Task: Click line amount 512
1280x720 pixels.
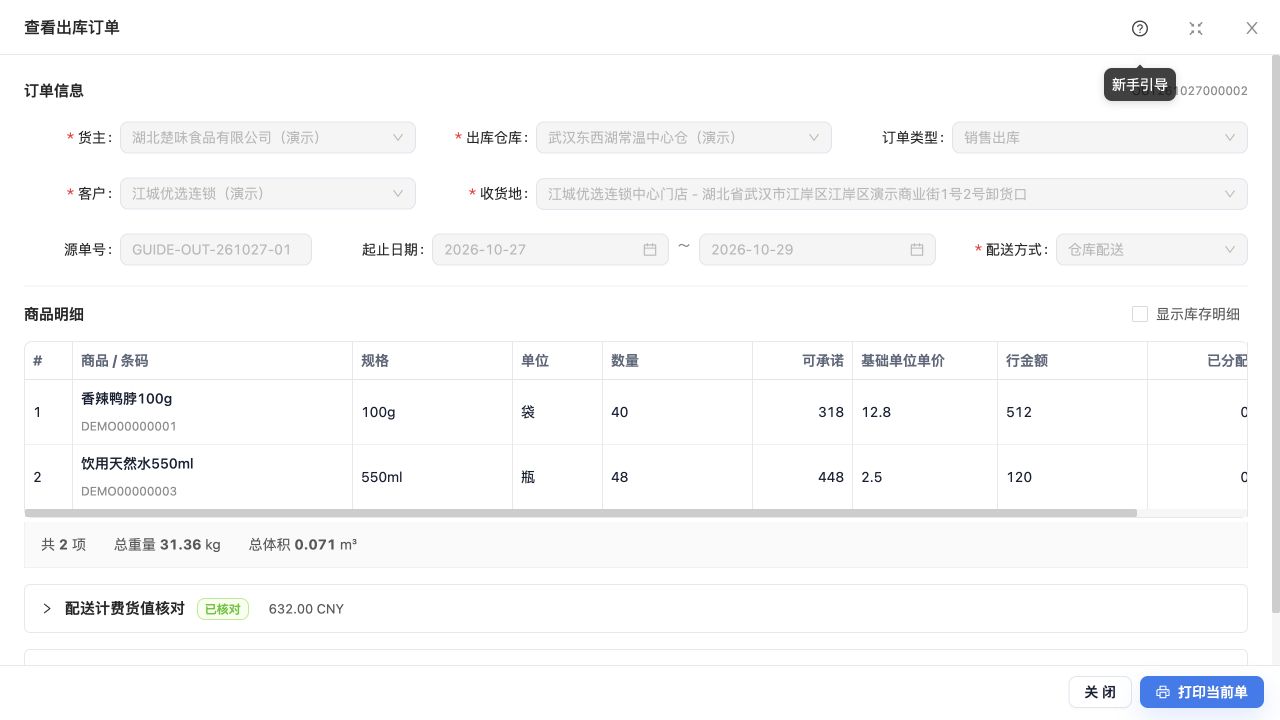Action: point(1019,412)
